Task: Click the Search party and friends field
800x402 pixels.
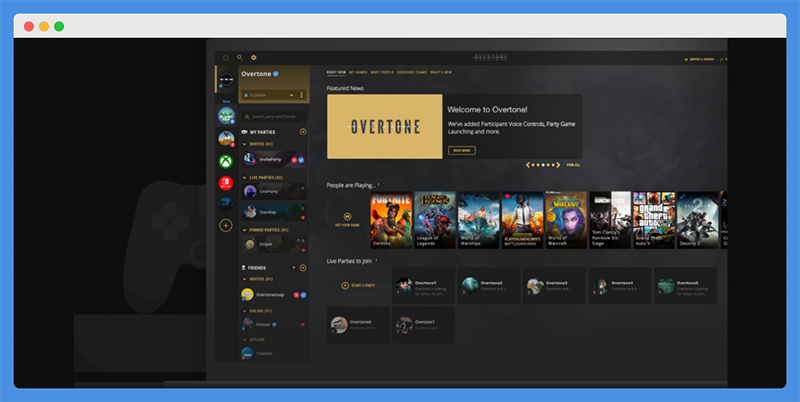Action: pos(274,117)
